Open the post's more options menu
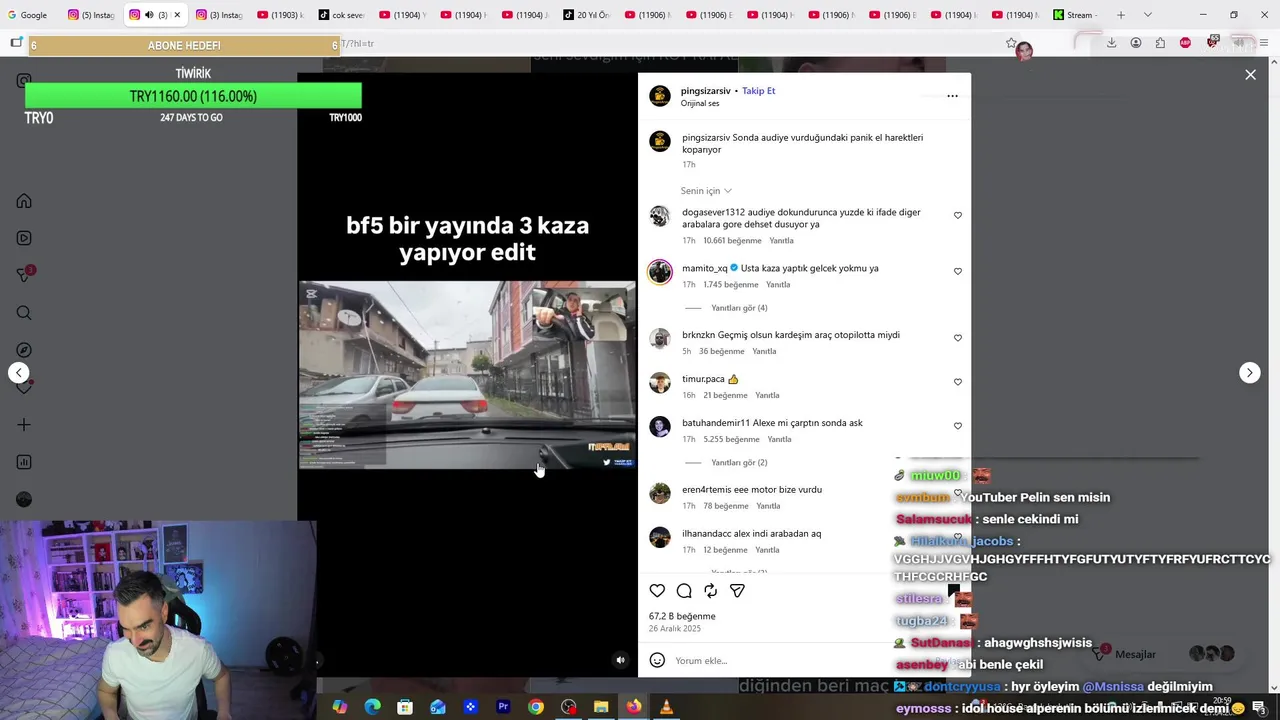 click(952, 96)
